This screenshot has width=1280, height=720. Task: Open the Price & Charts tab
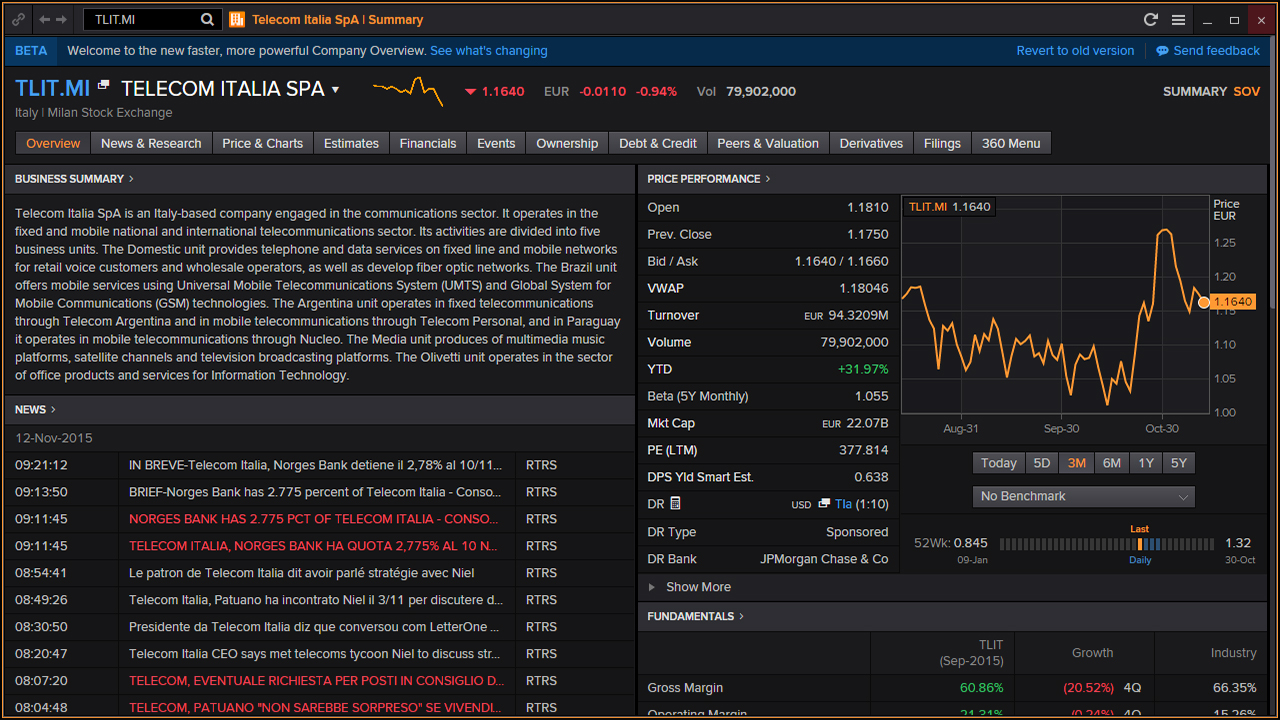[262, 143]
